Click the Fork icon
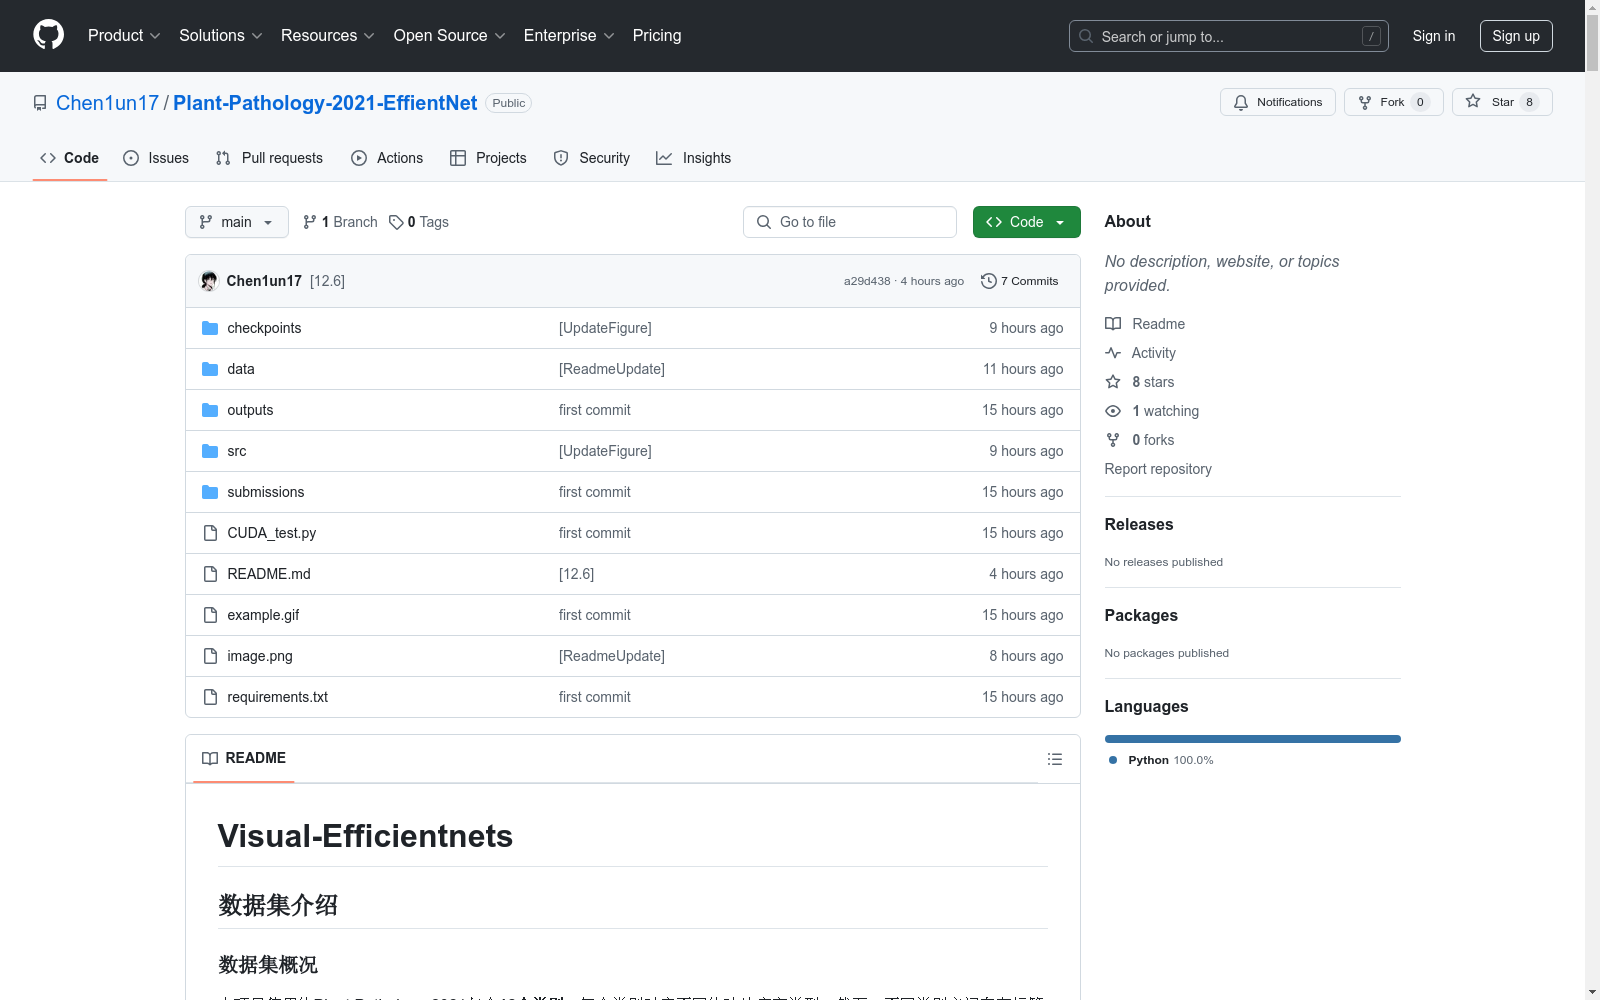 pos(1365,102)
